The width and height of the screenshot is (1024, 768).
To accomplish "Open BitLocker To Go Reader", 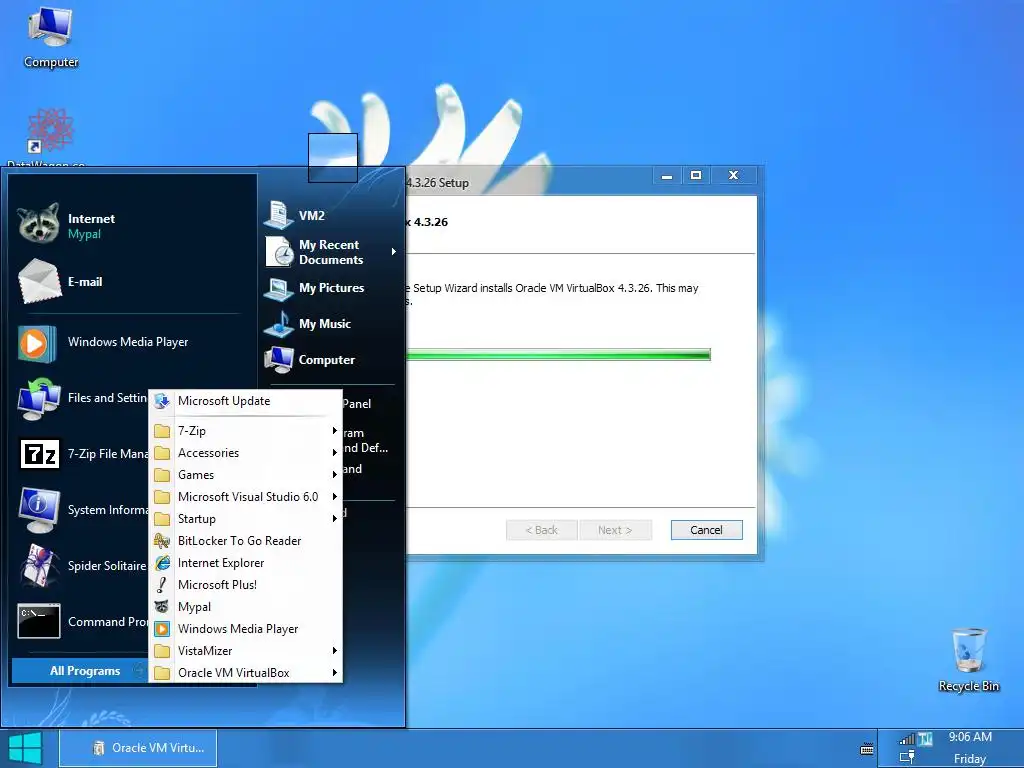I will click(x=246, y=541).
